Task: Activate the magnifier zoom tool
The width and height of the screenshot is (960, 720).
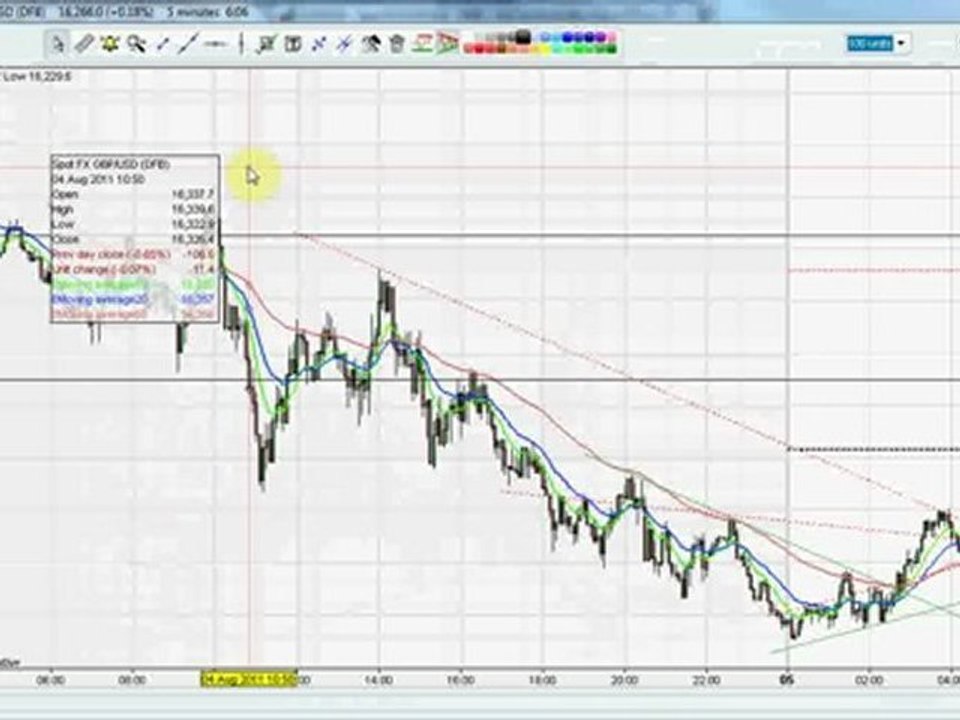Action: [136, 44]
